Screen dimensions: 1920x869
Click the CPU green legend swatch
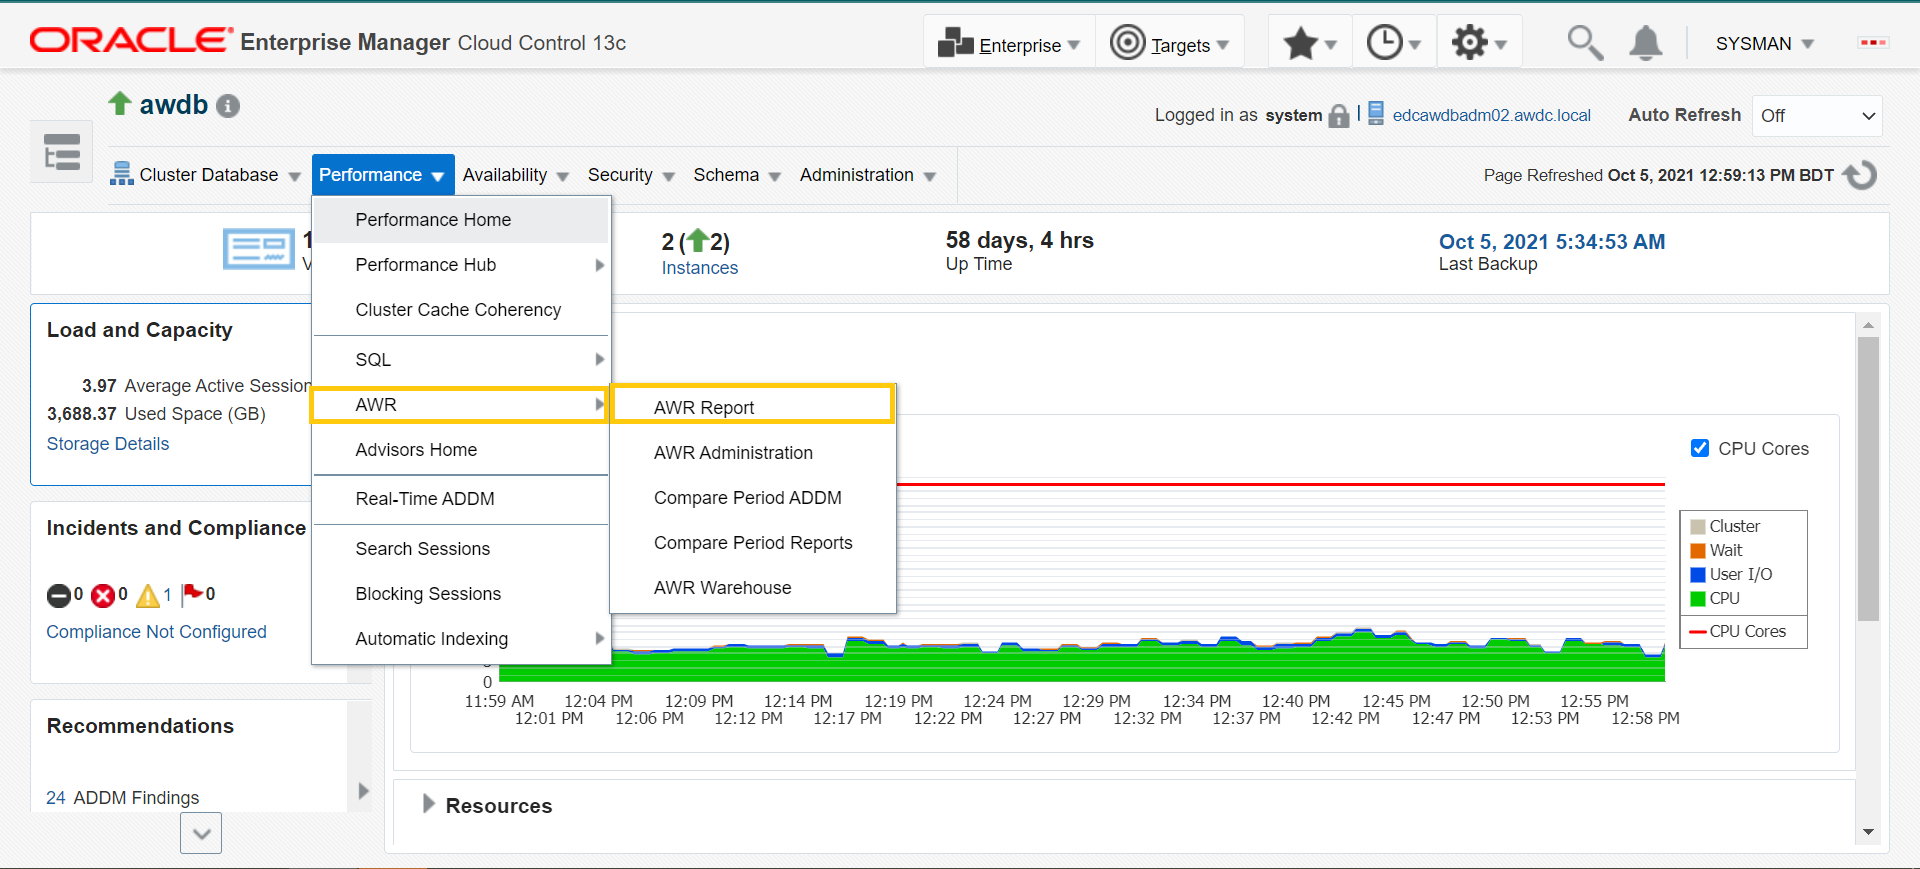(x=1697, y=599)
